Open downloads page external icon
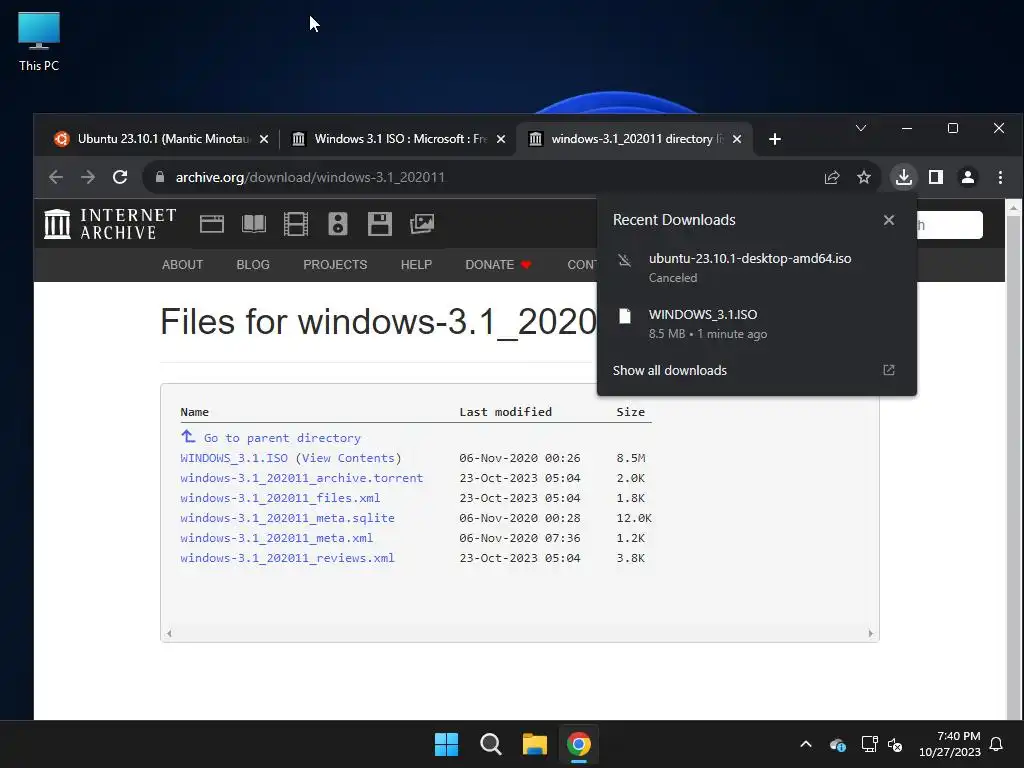 click(888, 370)
